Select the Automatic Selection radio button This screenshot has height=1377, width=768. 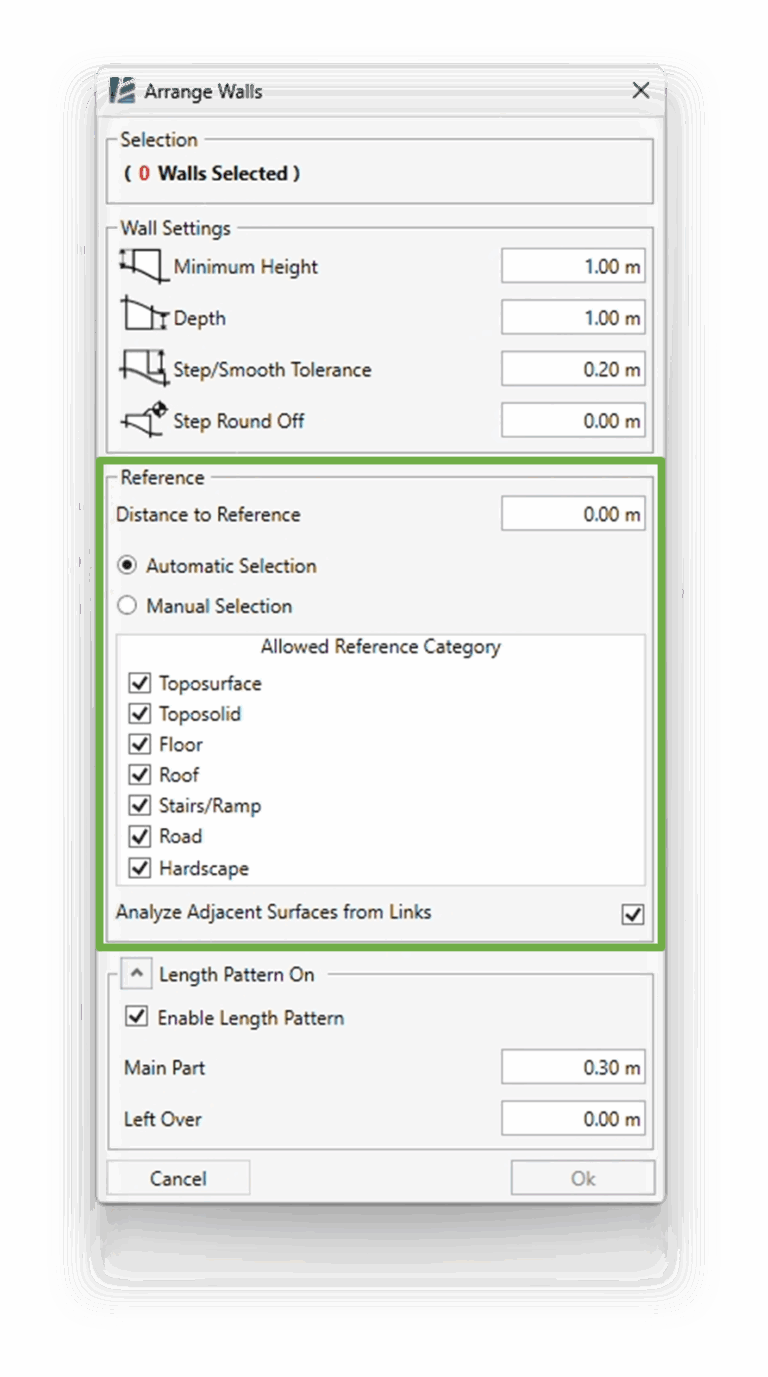coord(127,566)
